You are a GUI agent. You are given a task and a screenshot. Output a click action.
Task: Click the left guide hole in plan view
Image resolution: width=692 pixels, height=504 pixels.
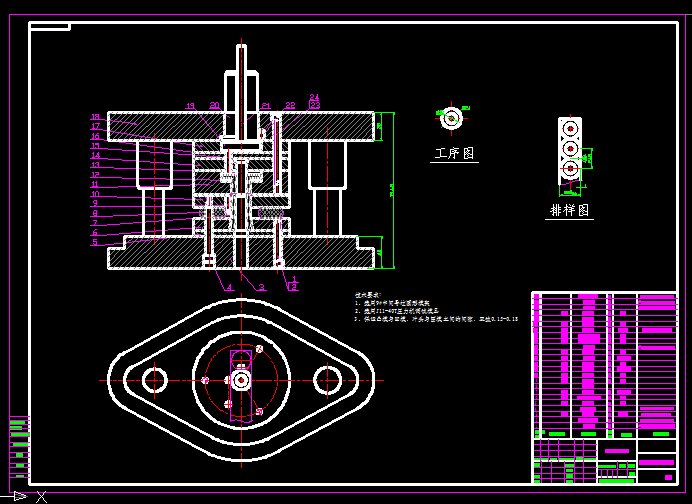pyautogui.click(x=154, y=380)
